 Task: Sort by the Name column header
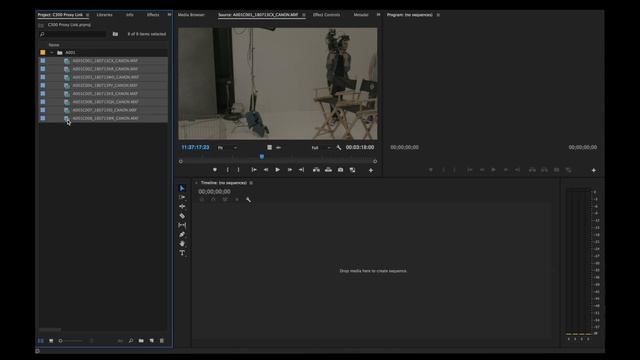[54, 45]
